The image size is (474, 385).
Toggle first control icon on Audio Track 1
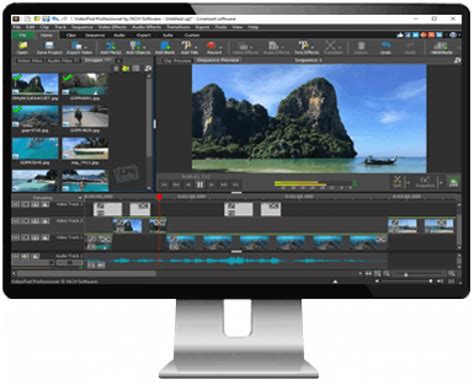(15, 256)
